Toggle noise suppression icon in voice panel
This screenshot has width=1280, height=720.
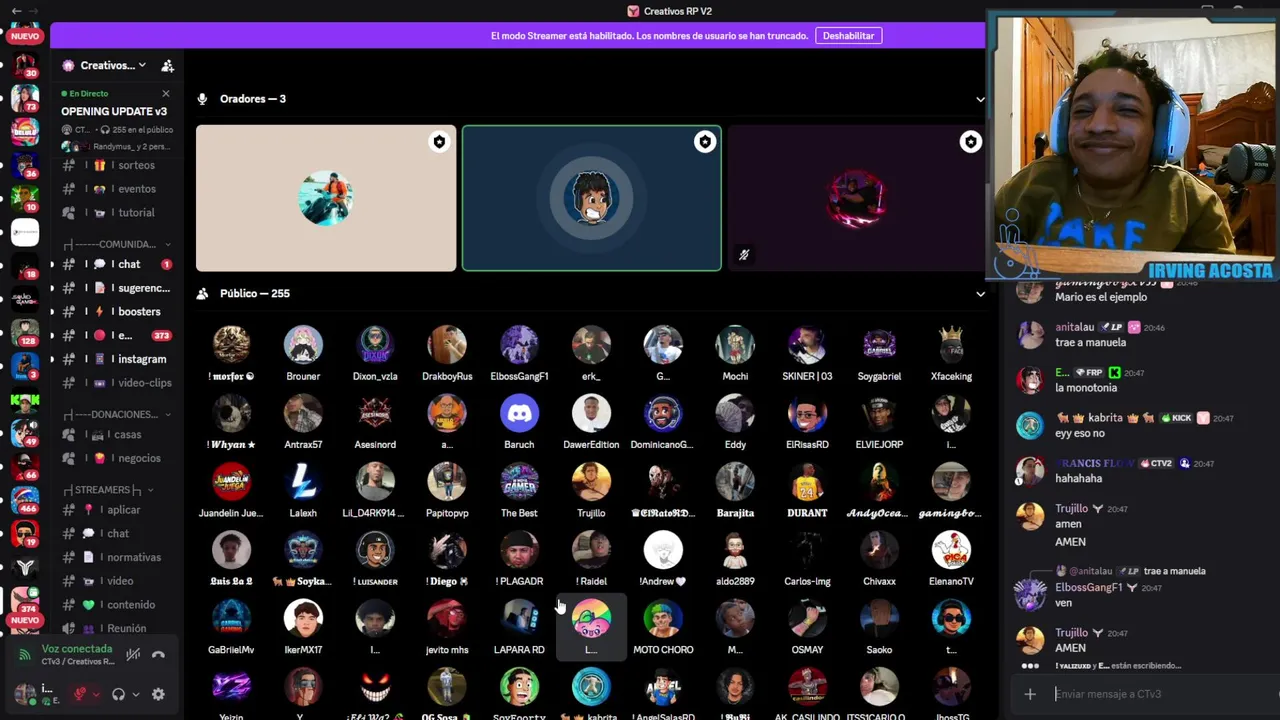[x=133, y=655]
